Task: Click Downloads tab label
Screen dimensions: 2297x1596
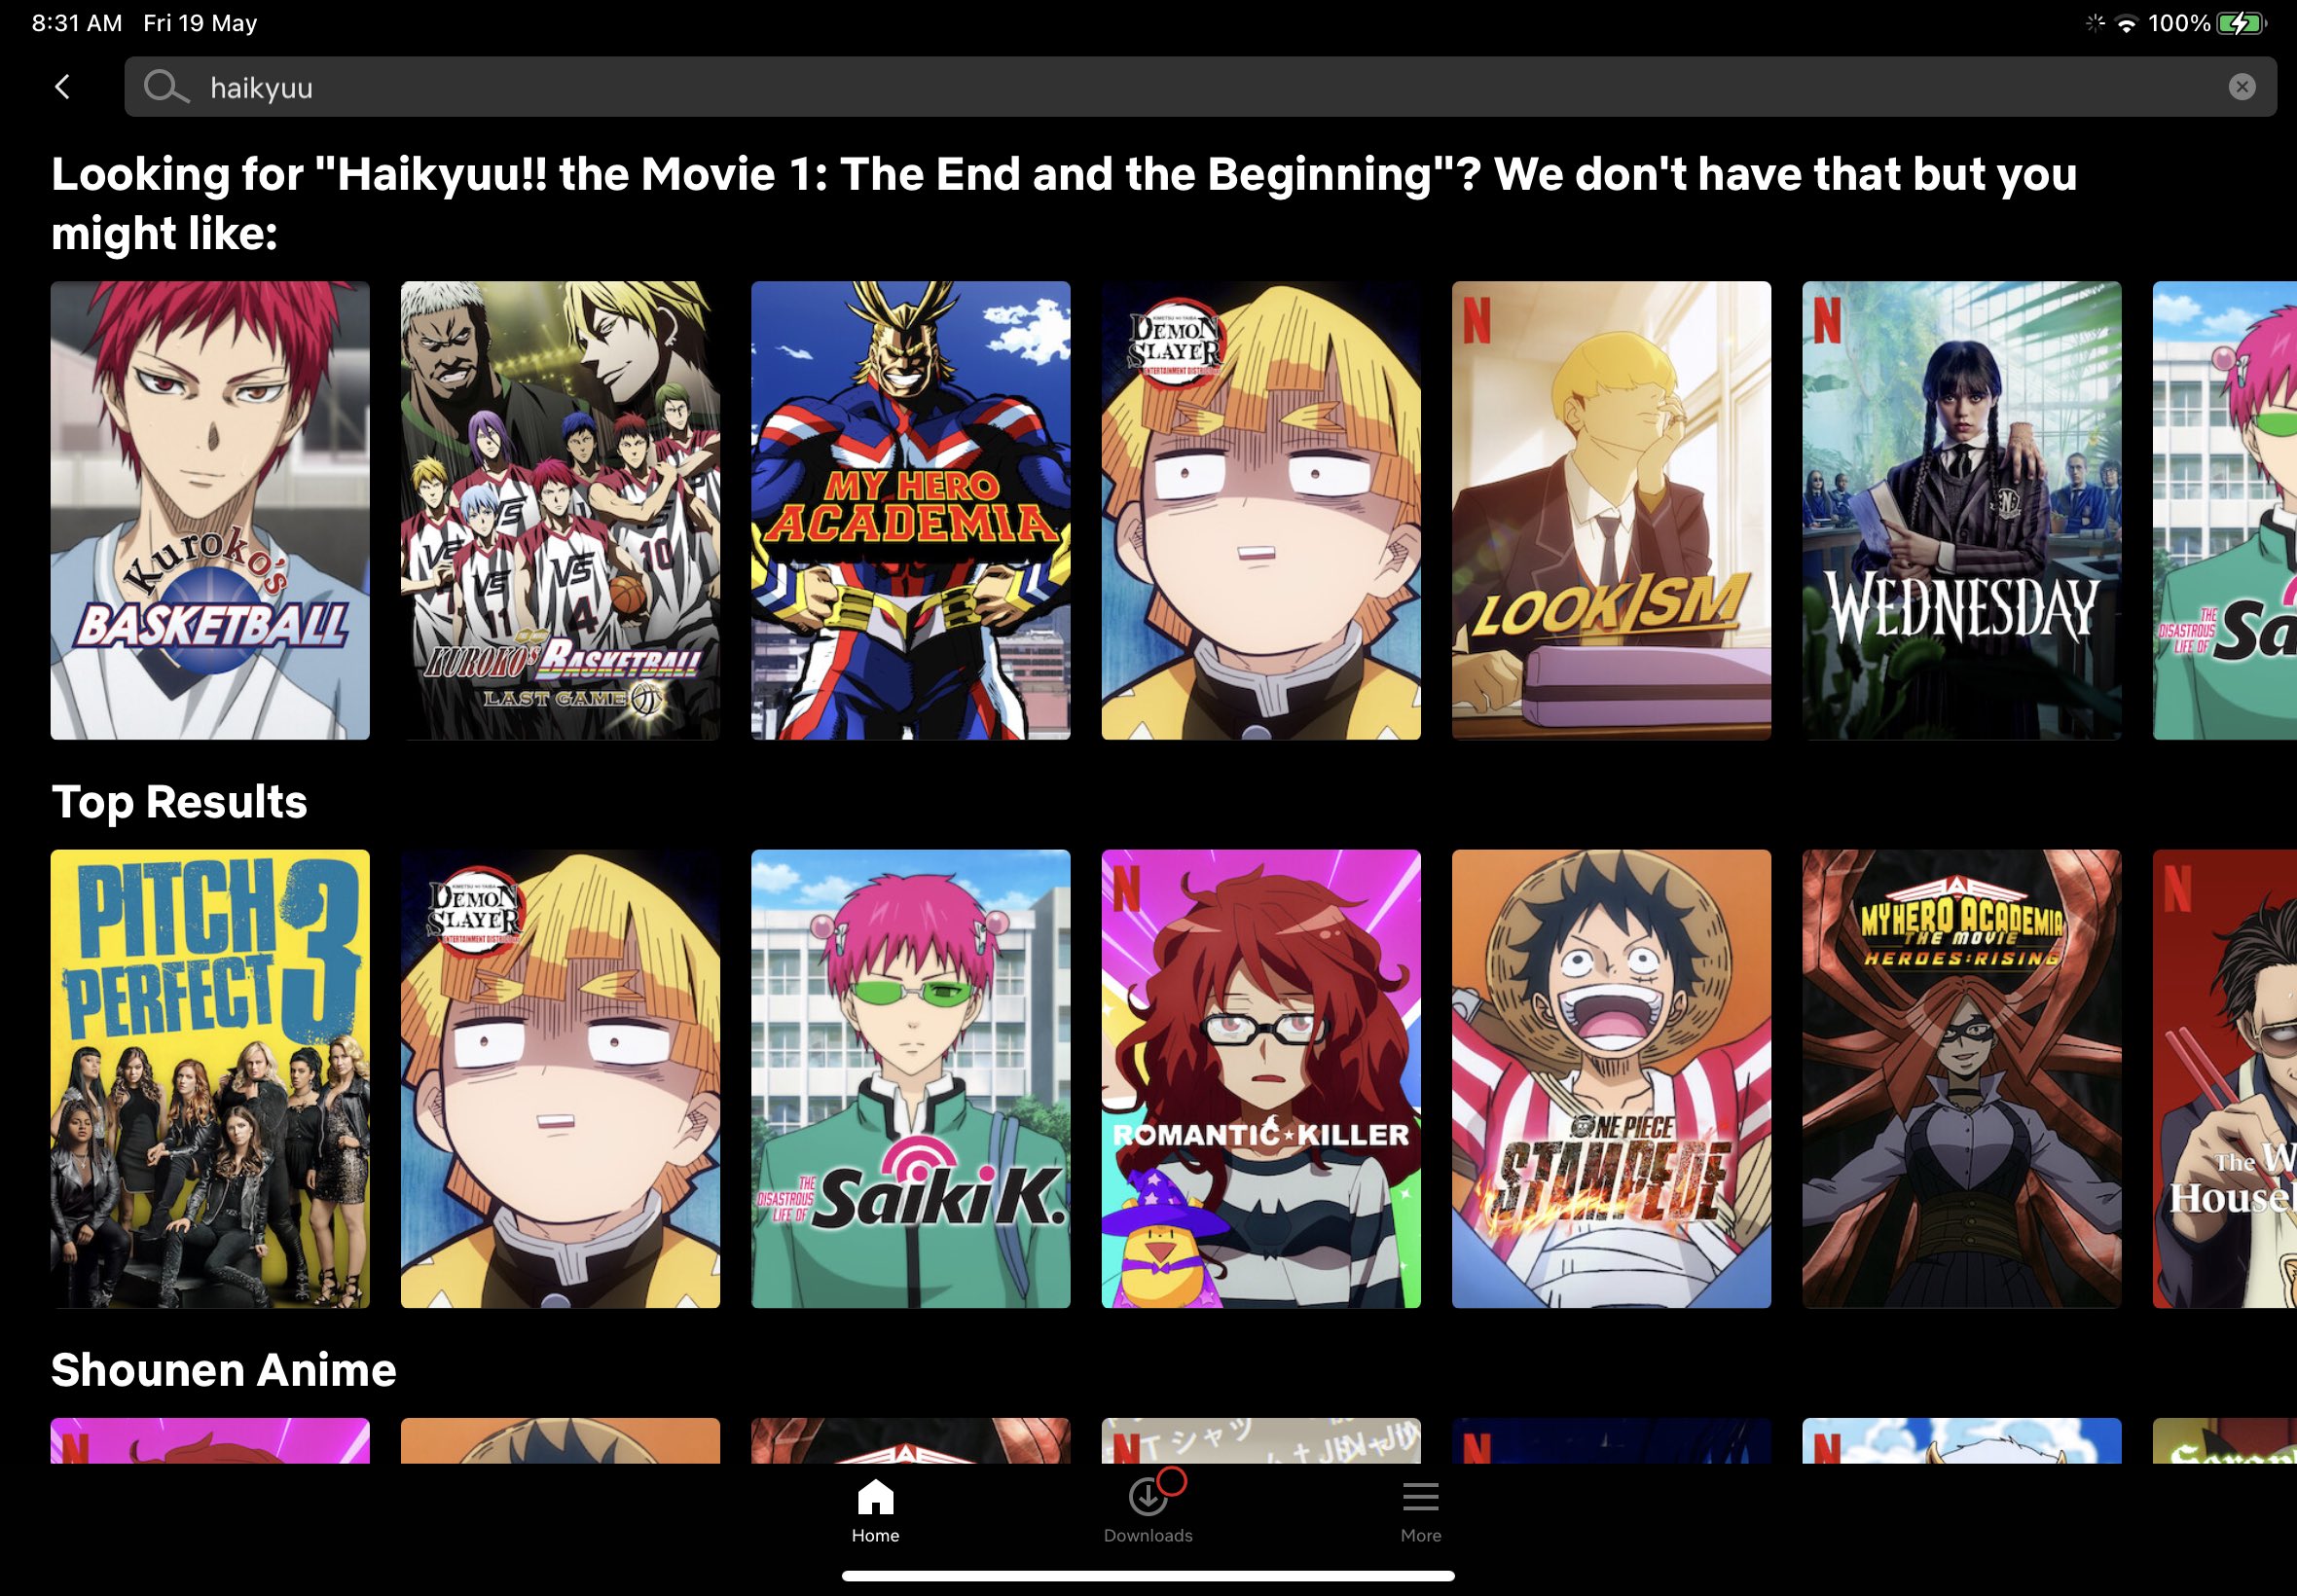Action: pyautogui.click(x=1147, y=1535)
